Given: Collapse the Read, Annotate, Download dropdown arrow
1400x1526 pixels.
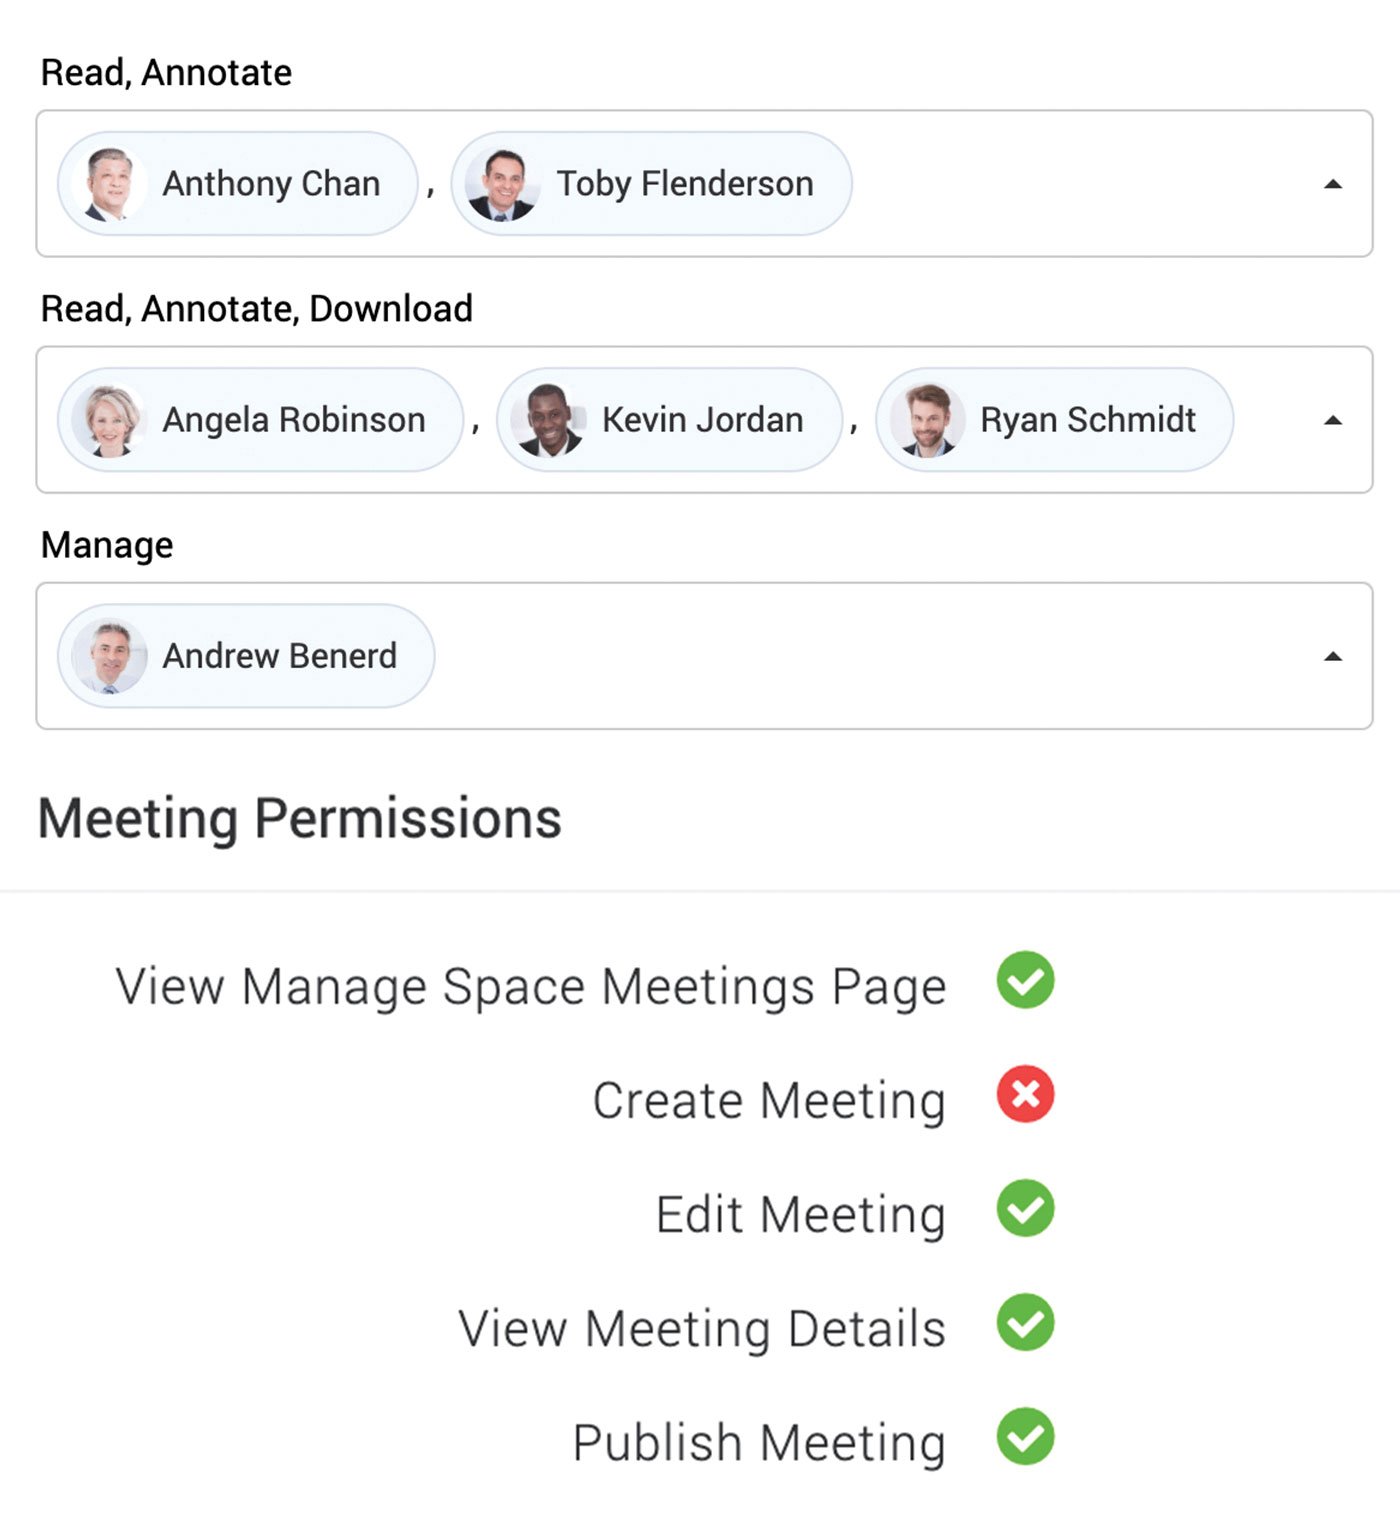Looking at the screenshot, I should pyautogui.click(x=1332, y=420).
